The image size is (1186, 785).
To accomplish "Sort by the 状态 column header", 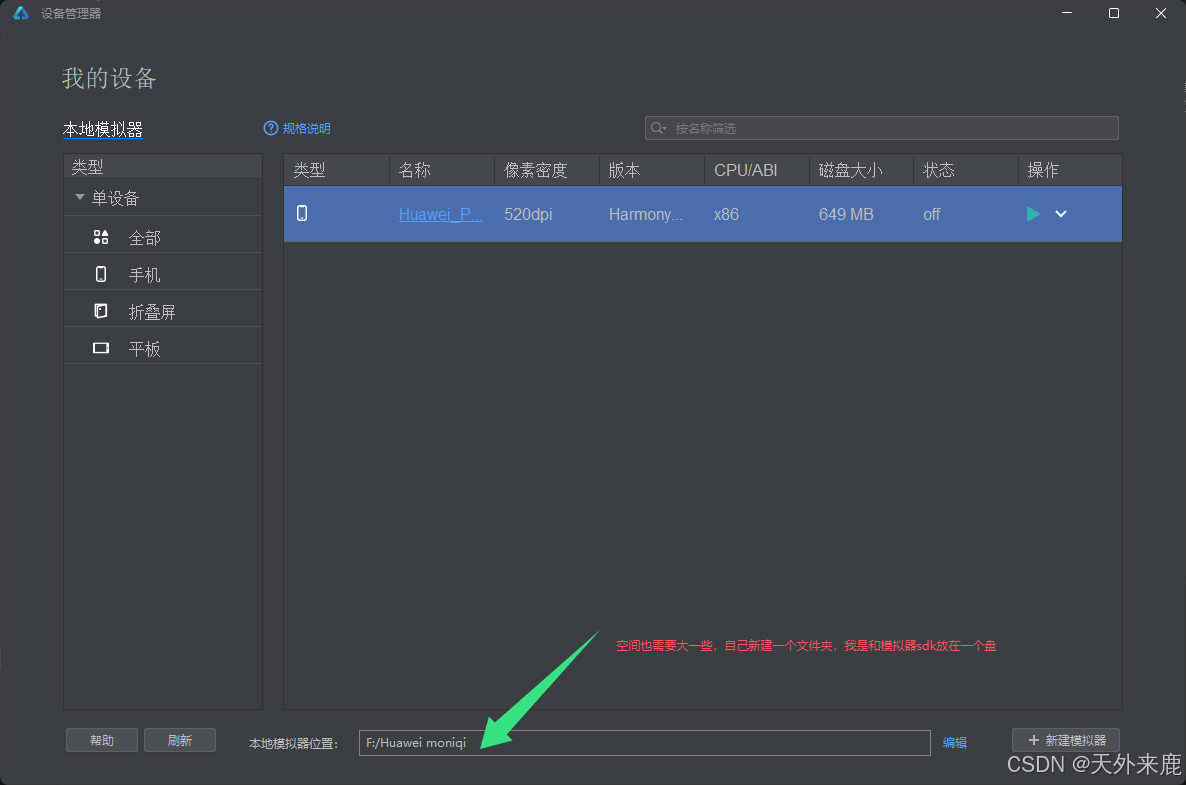I will click(966, 170).
